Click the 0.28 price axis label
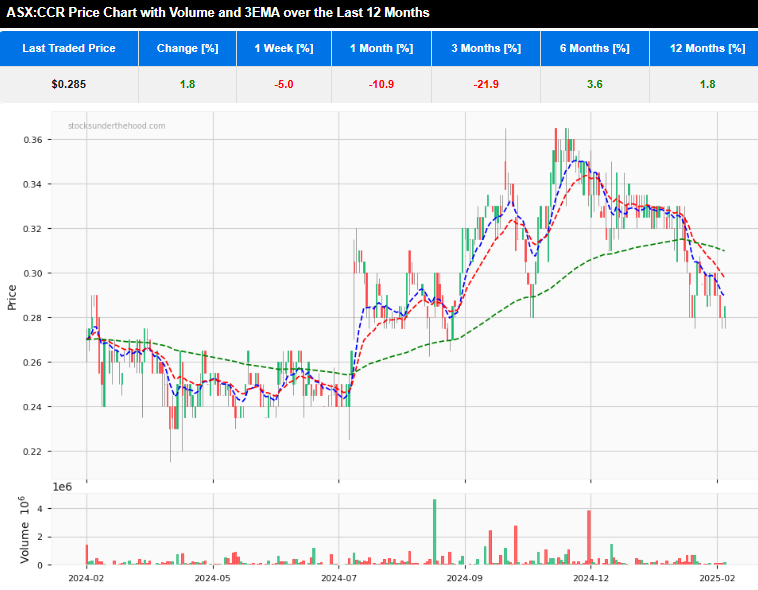The height and width of the screenshot is (590, 758). point(33,318)
